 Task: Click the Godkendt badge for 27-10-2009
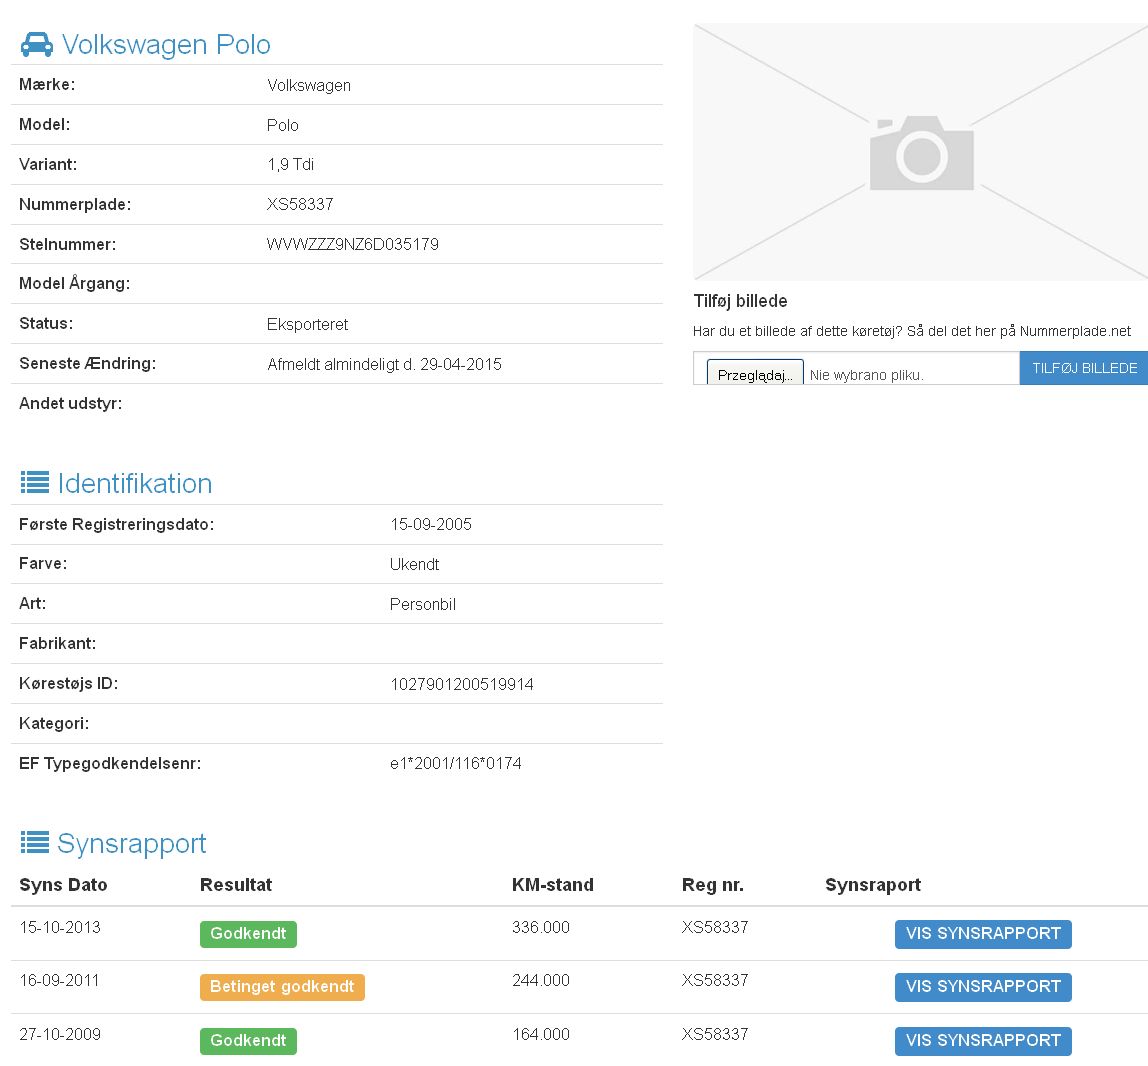pyautogui.click(x=248, y=1040)
